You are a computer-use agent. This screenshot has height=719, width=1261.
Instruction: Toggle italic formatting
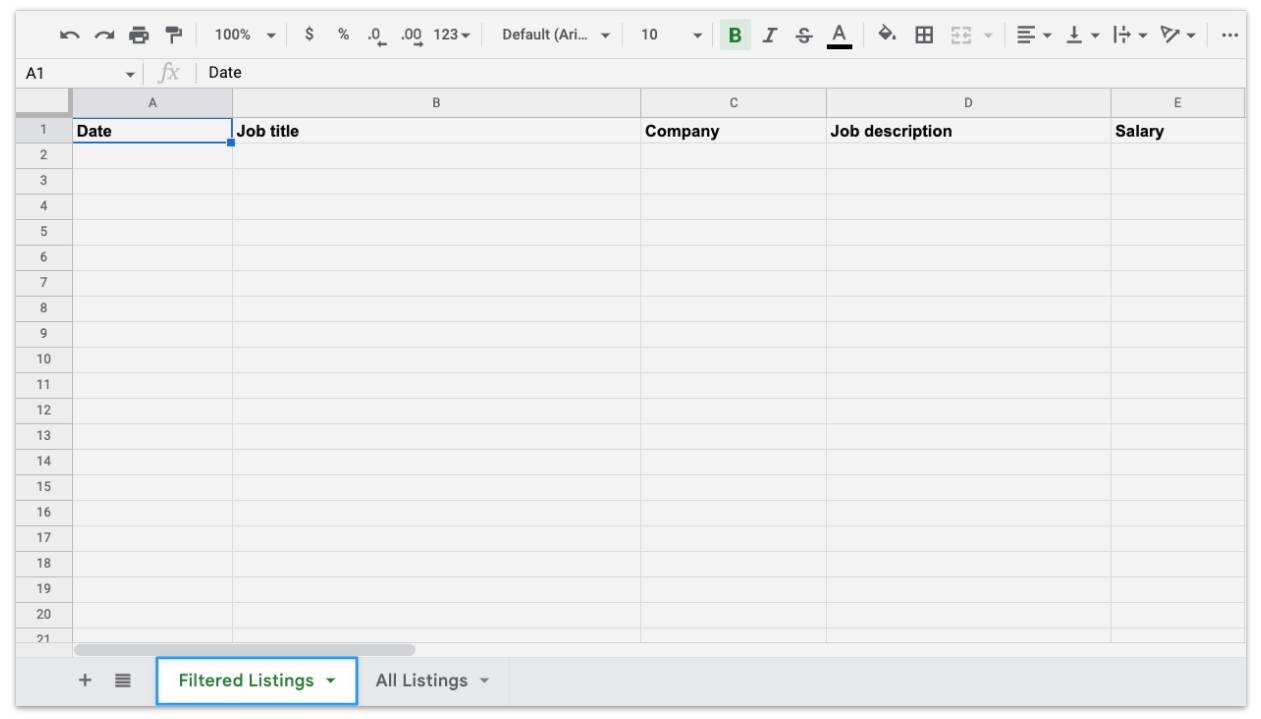[769, 34]
